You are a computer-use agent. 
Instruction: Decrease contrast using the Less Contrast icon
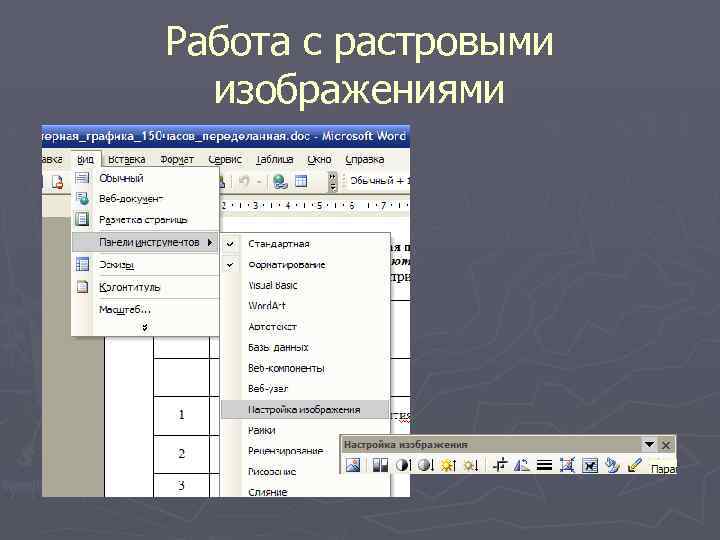[x=426, y=465]
